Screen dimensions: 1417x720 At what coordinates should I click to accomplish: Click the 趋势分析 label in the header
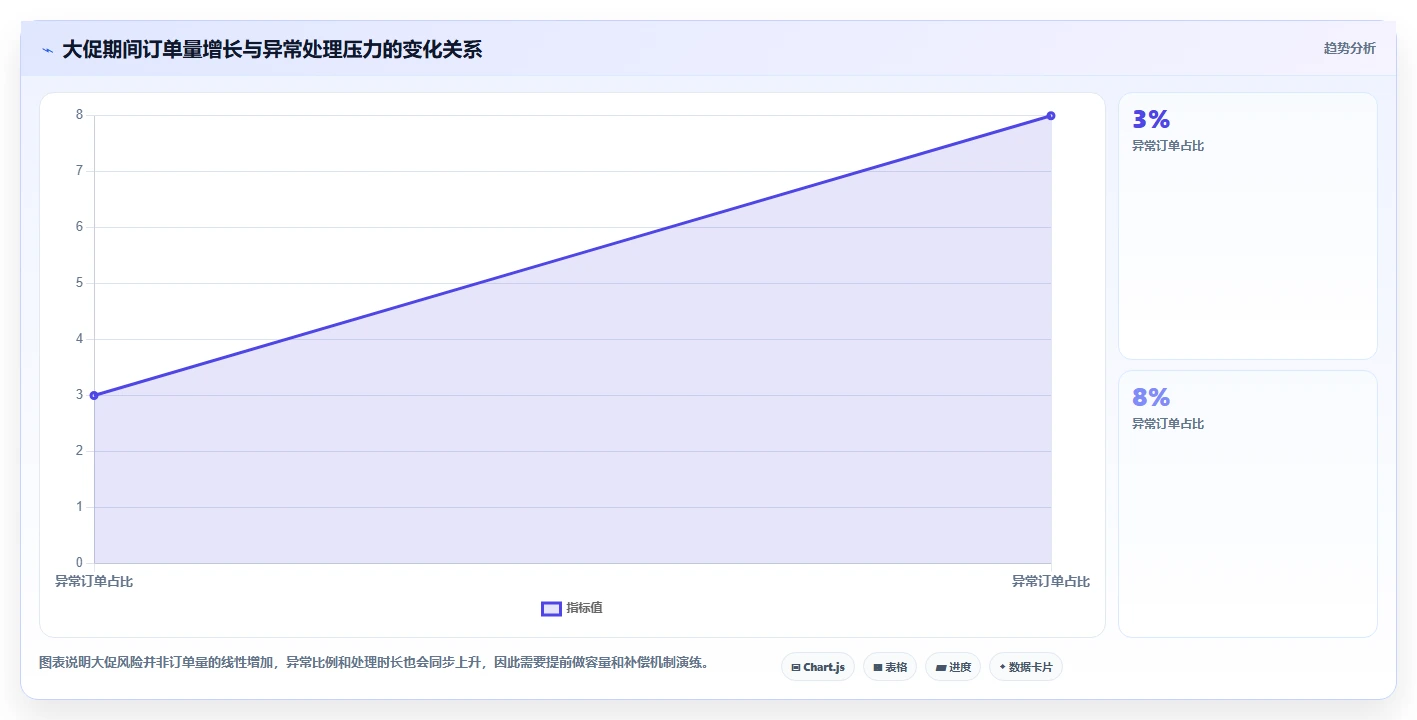coord(1349,48)
